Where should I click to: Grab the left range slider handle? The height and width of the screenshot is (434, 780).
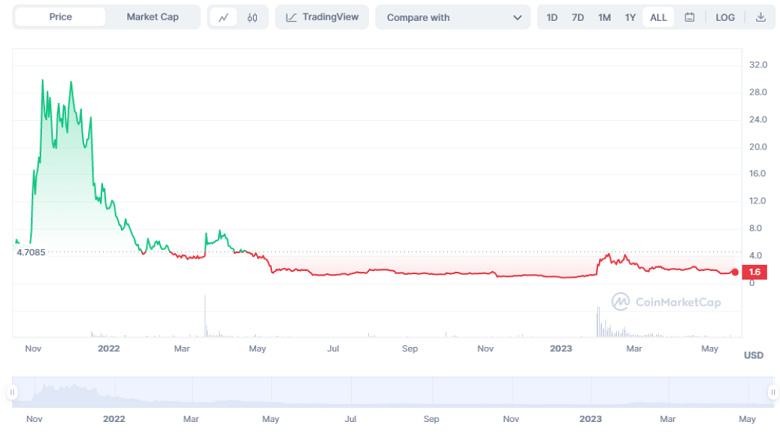click(x=13, y=392)
